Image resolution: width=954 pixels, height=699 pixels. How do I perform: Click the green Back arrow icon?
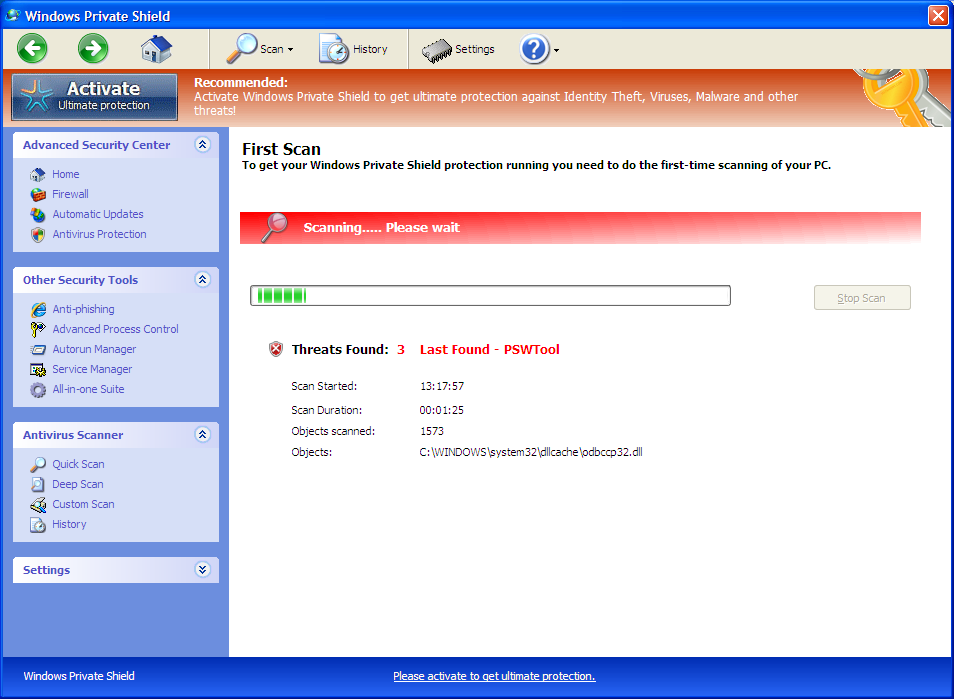[x=32, y=48]
